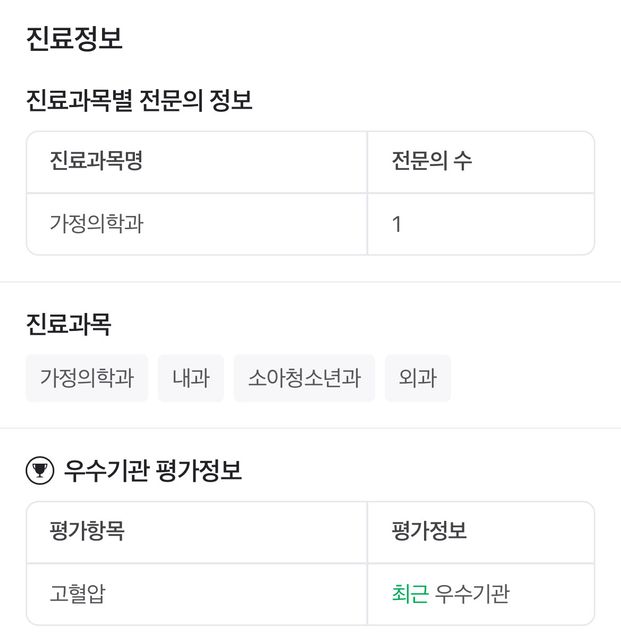Image resolution: width=621 pixels, height=644 pixels.
Task: Tap the 외과 department chip
Action: [418, 379]
